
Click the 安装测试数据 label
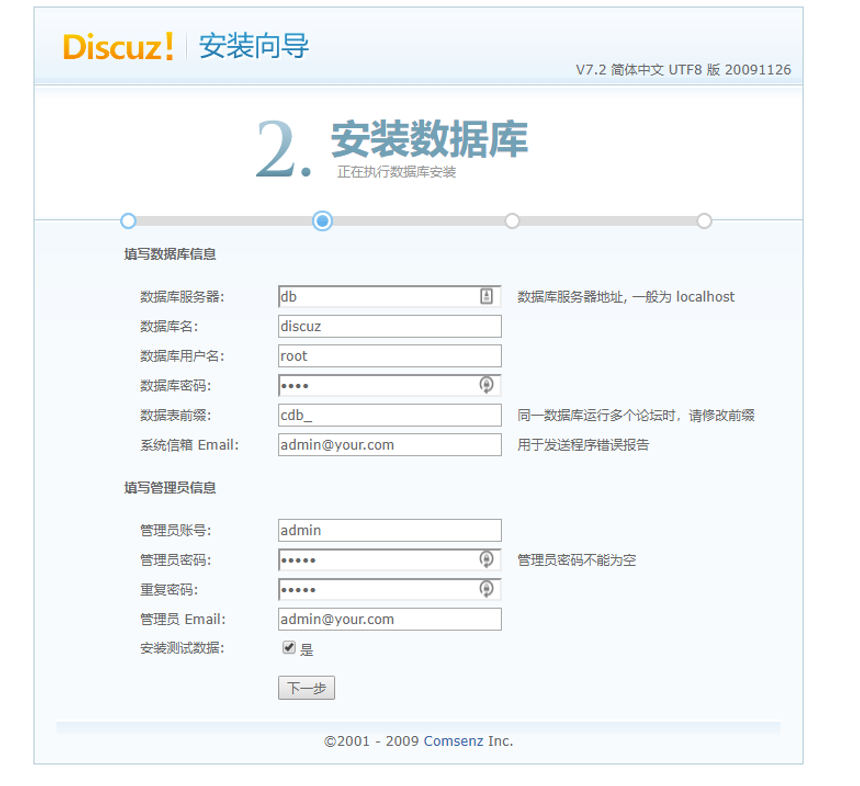pos(182,648)
